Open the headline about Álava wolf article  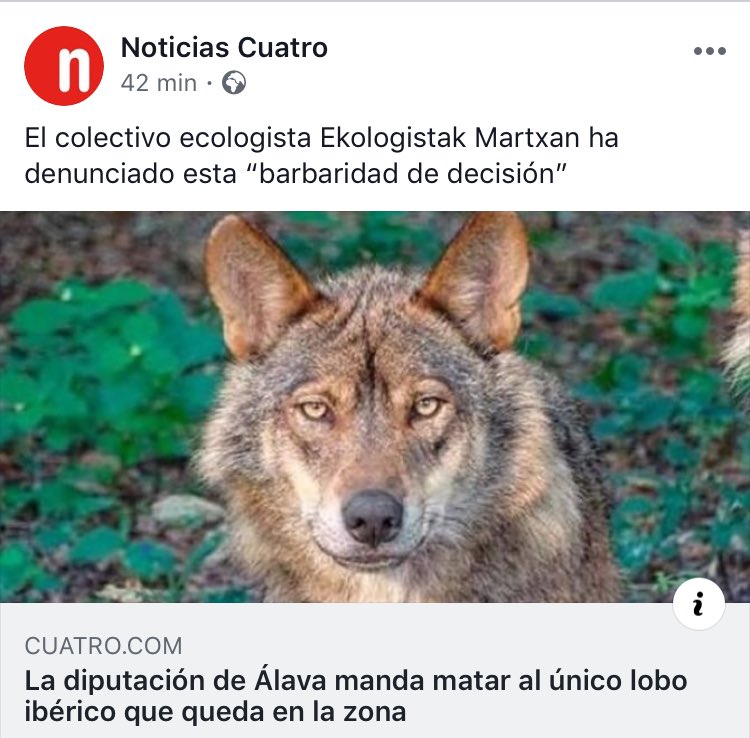[x=356, y=696]
